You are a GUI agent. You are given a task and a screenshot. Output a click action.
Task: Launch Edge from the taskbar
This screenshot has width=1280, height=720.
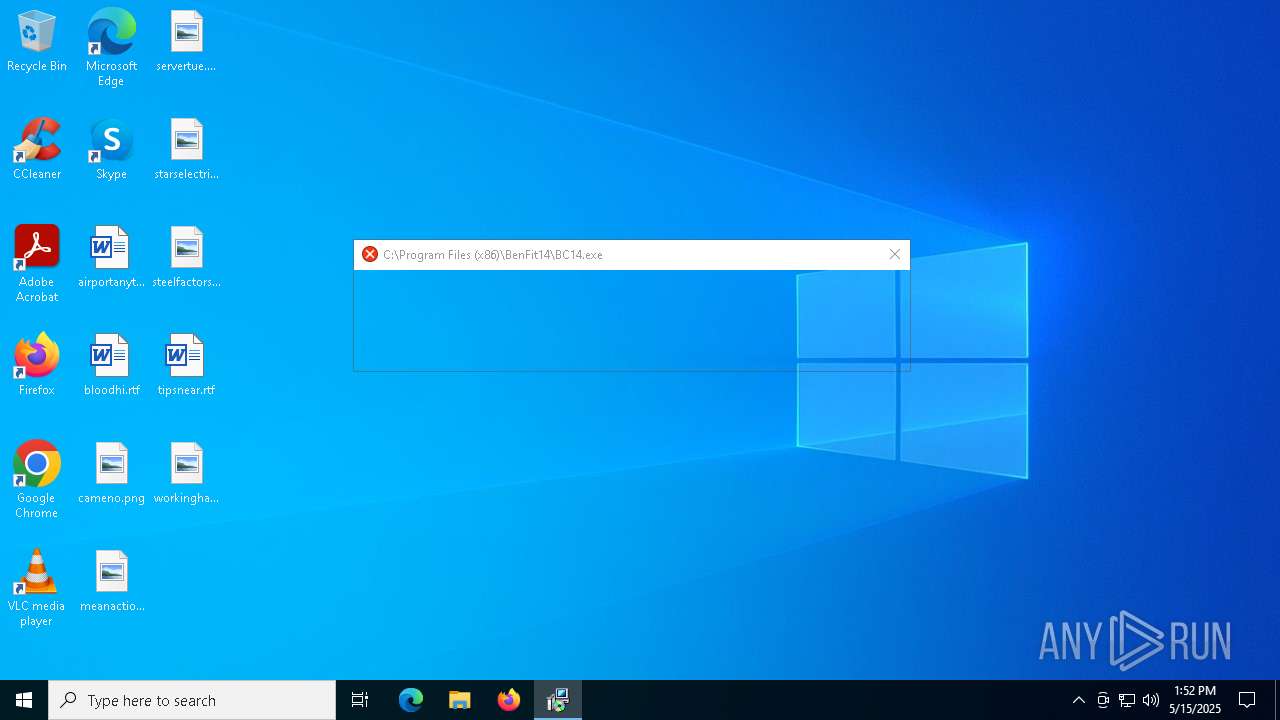tap(411, 700)
